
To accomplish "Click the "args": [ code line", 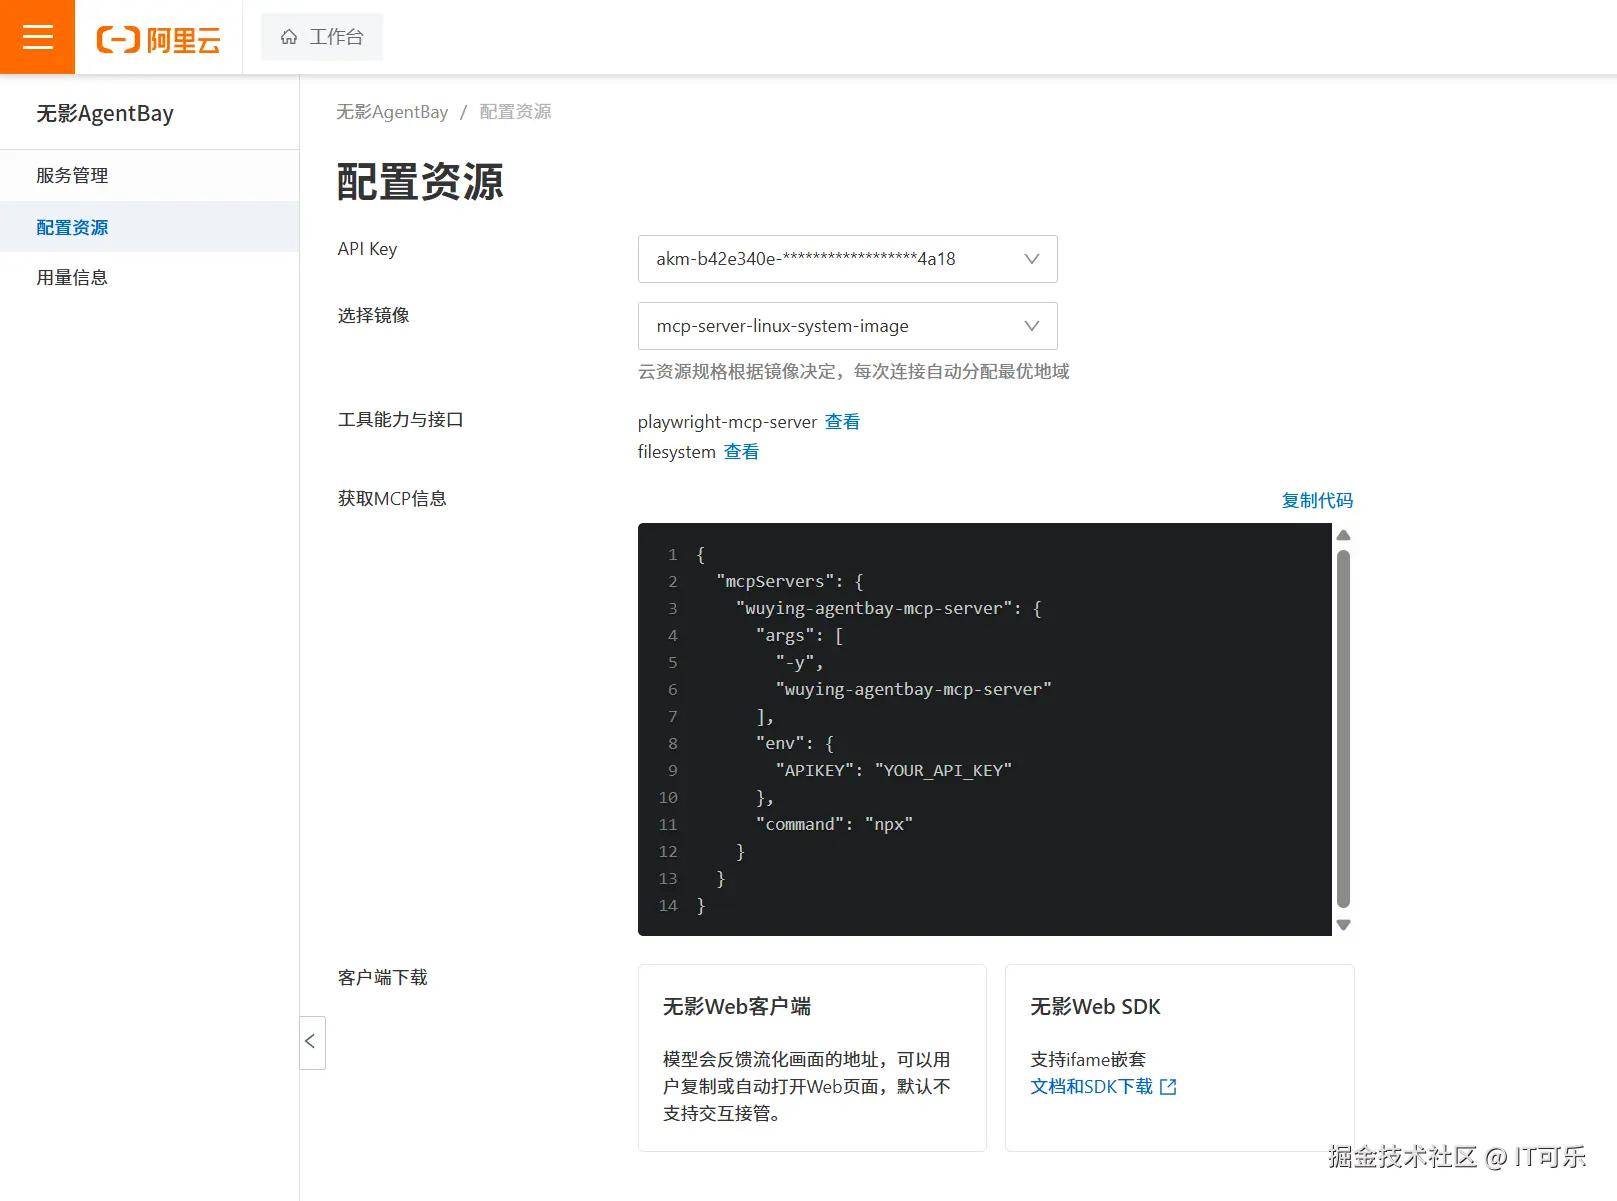I will [800, 635].
